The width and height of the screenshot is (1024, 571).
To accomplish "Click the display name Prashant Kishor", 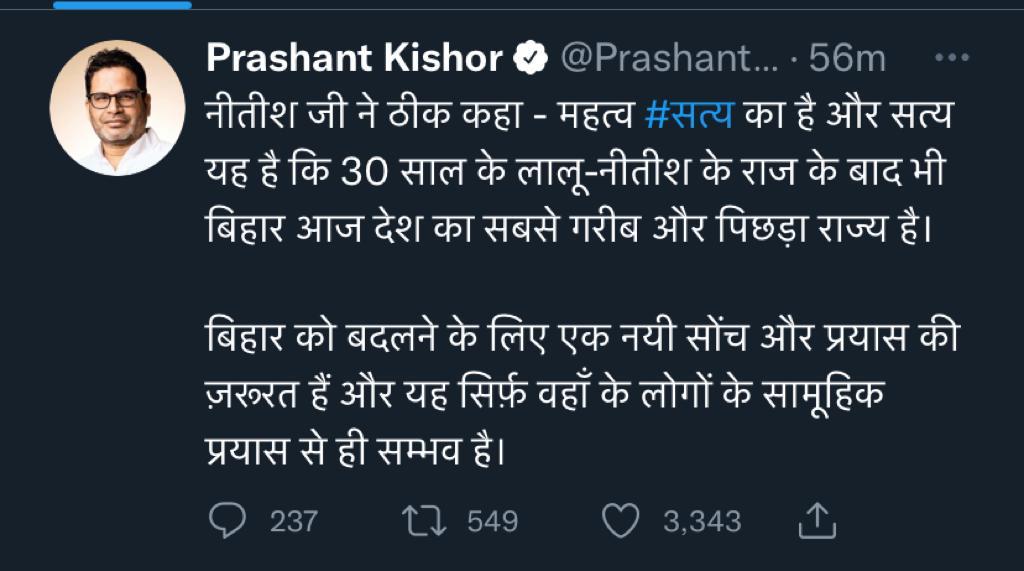I will (354, 60).
